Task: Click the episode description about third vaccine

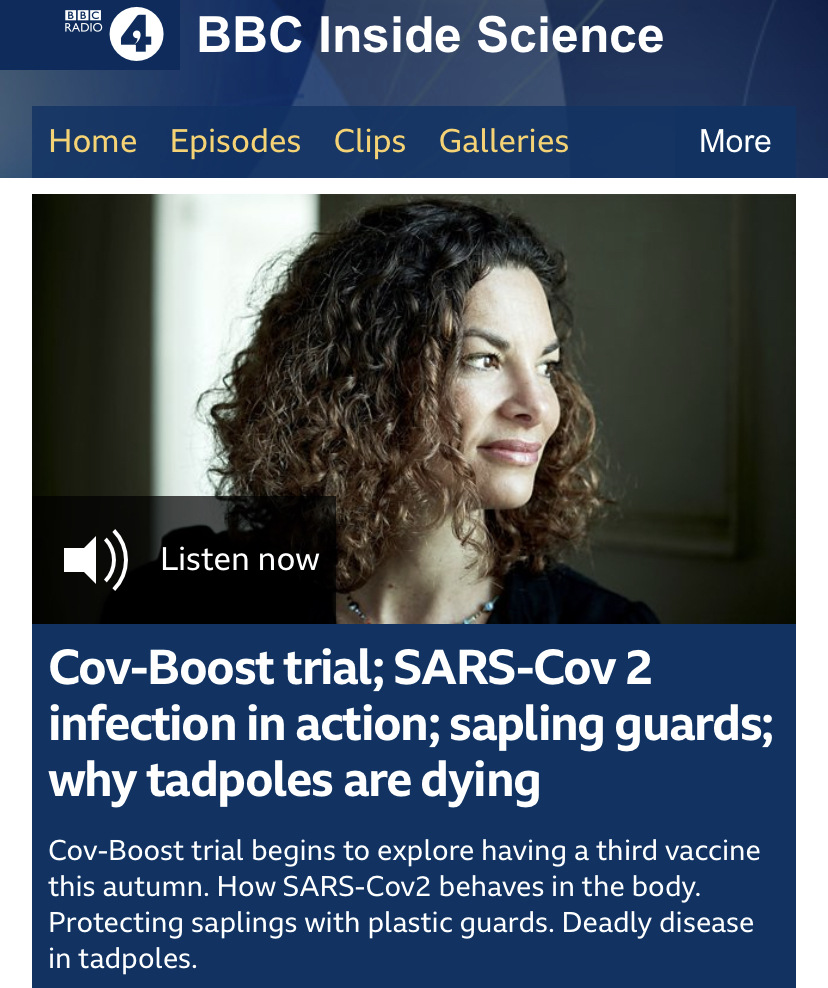Action: (x=404, y=904)
